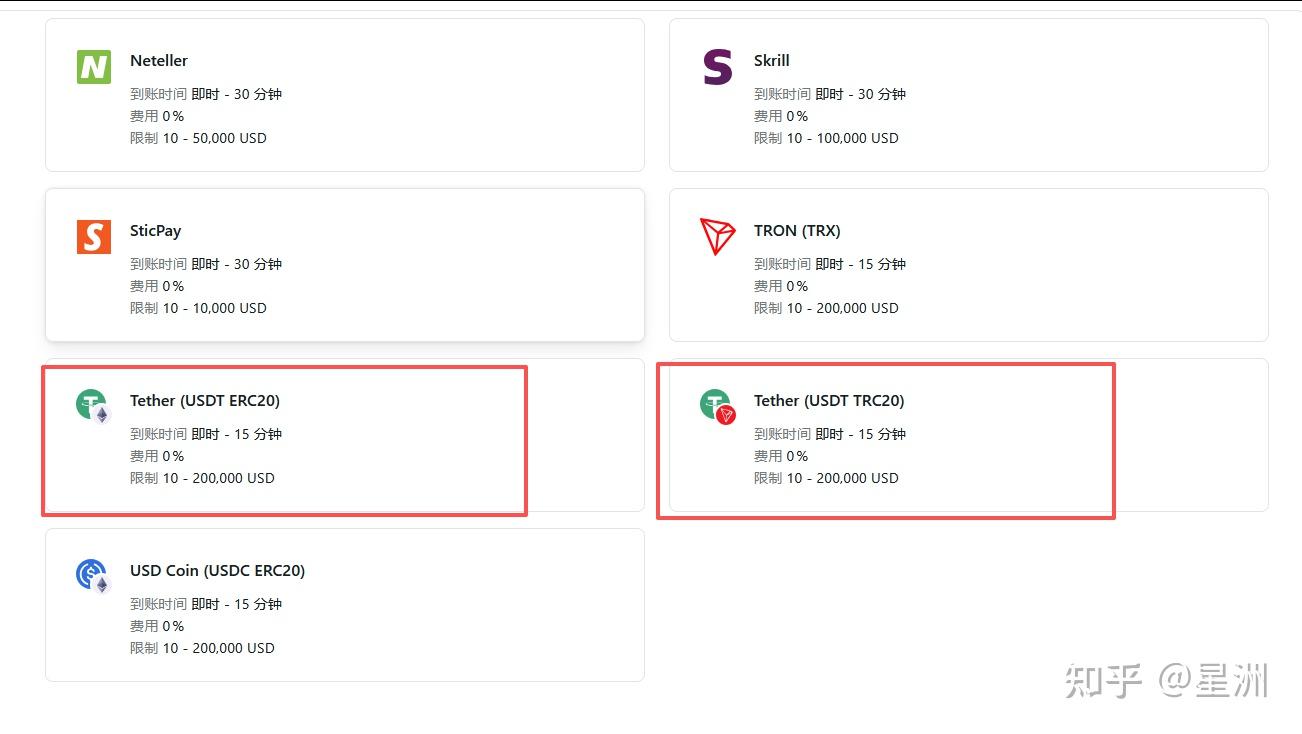Click the Tether ERC20 coin icon
This screenshot has width=1302, height=734.
[x=93, y=406]
